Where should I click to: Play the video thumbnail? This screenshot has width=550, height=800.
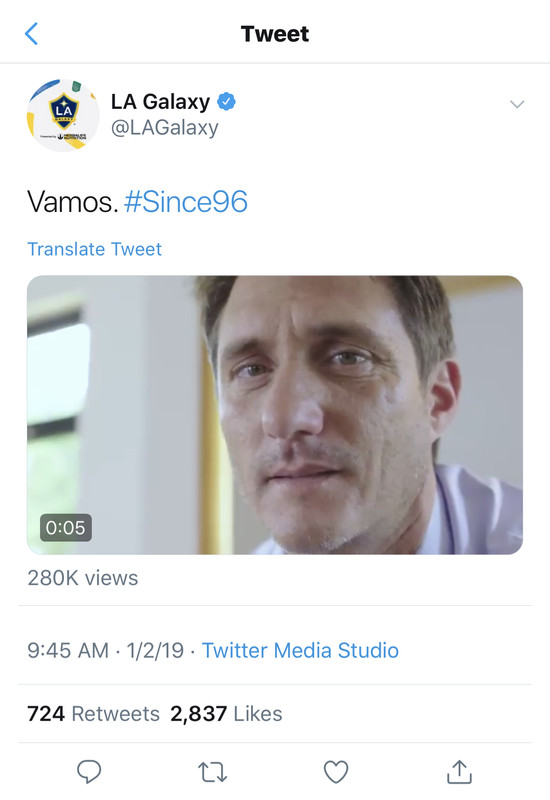275,415
